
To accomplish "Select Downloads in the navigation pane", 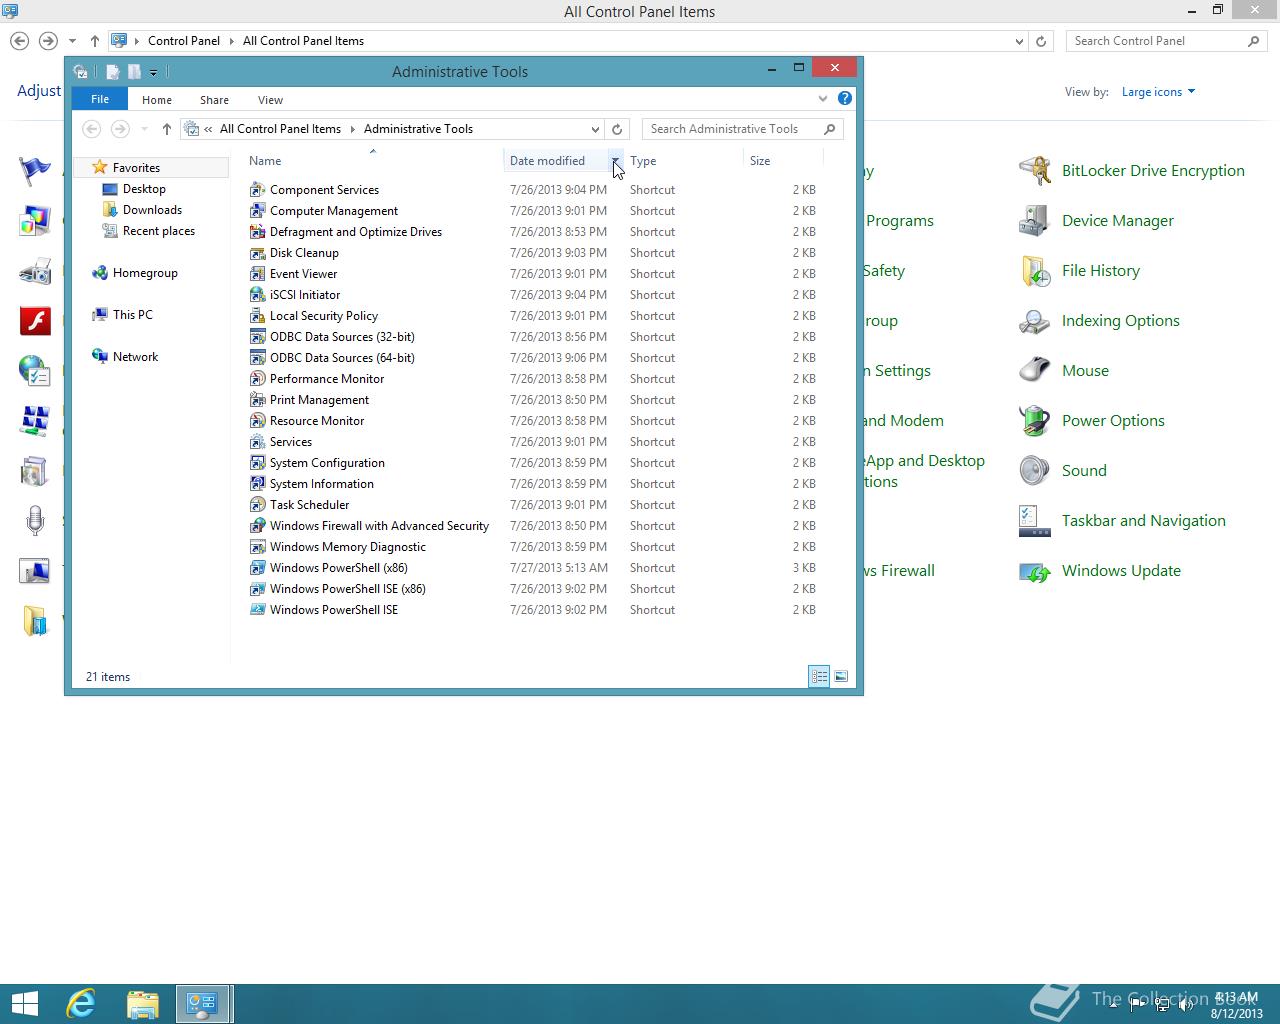I will click(152, 210).
